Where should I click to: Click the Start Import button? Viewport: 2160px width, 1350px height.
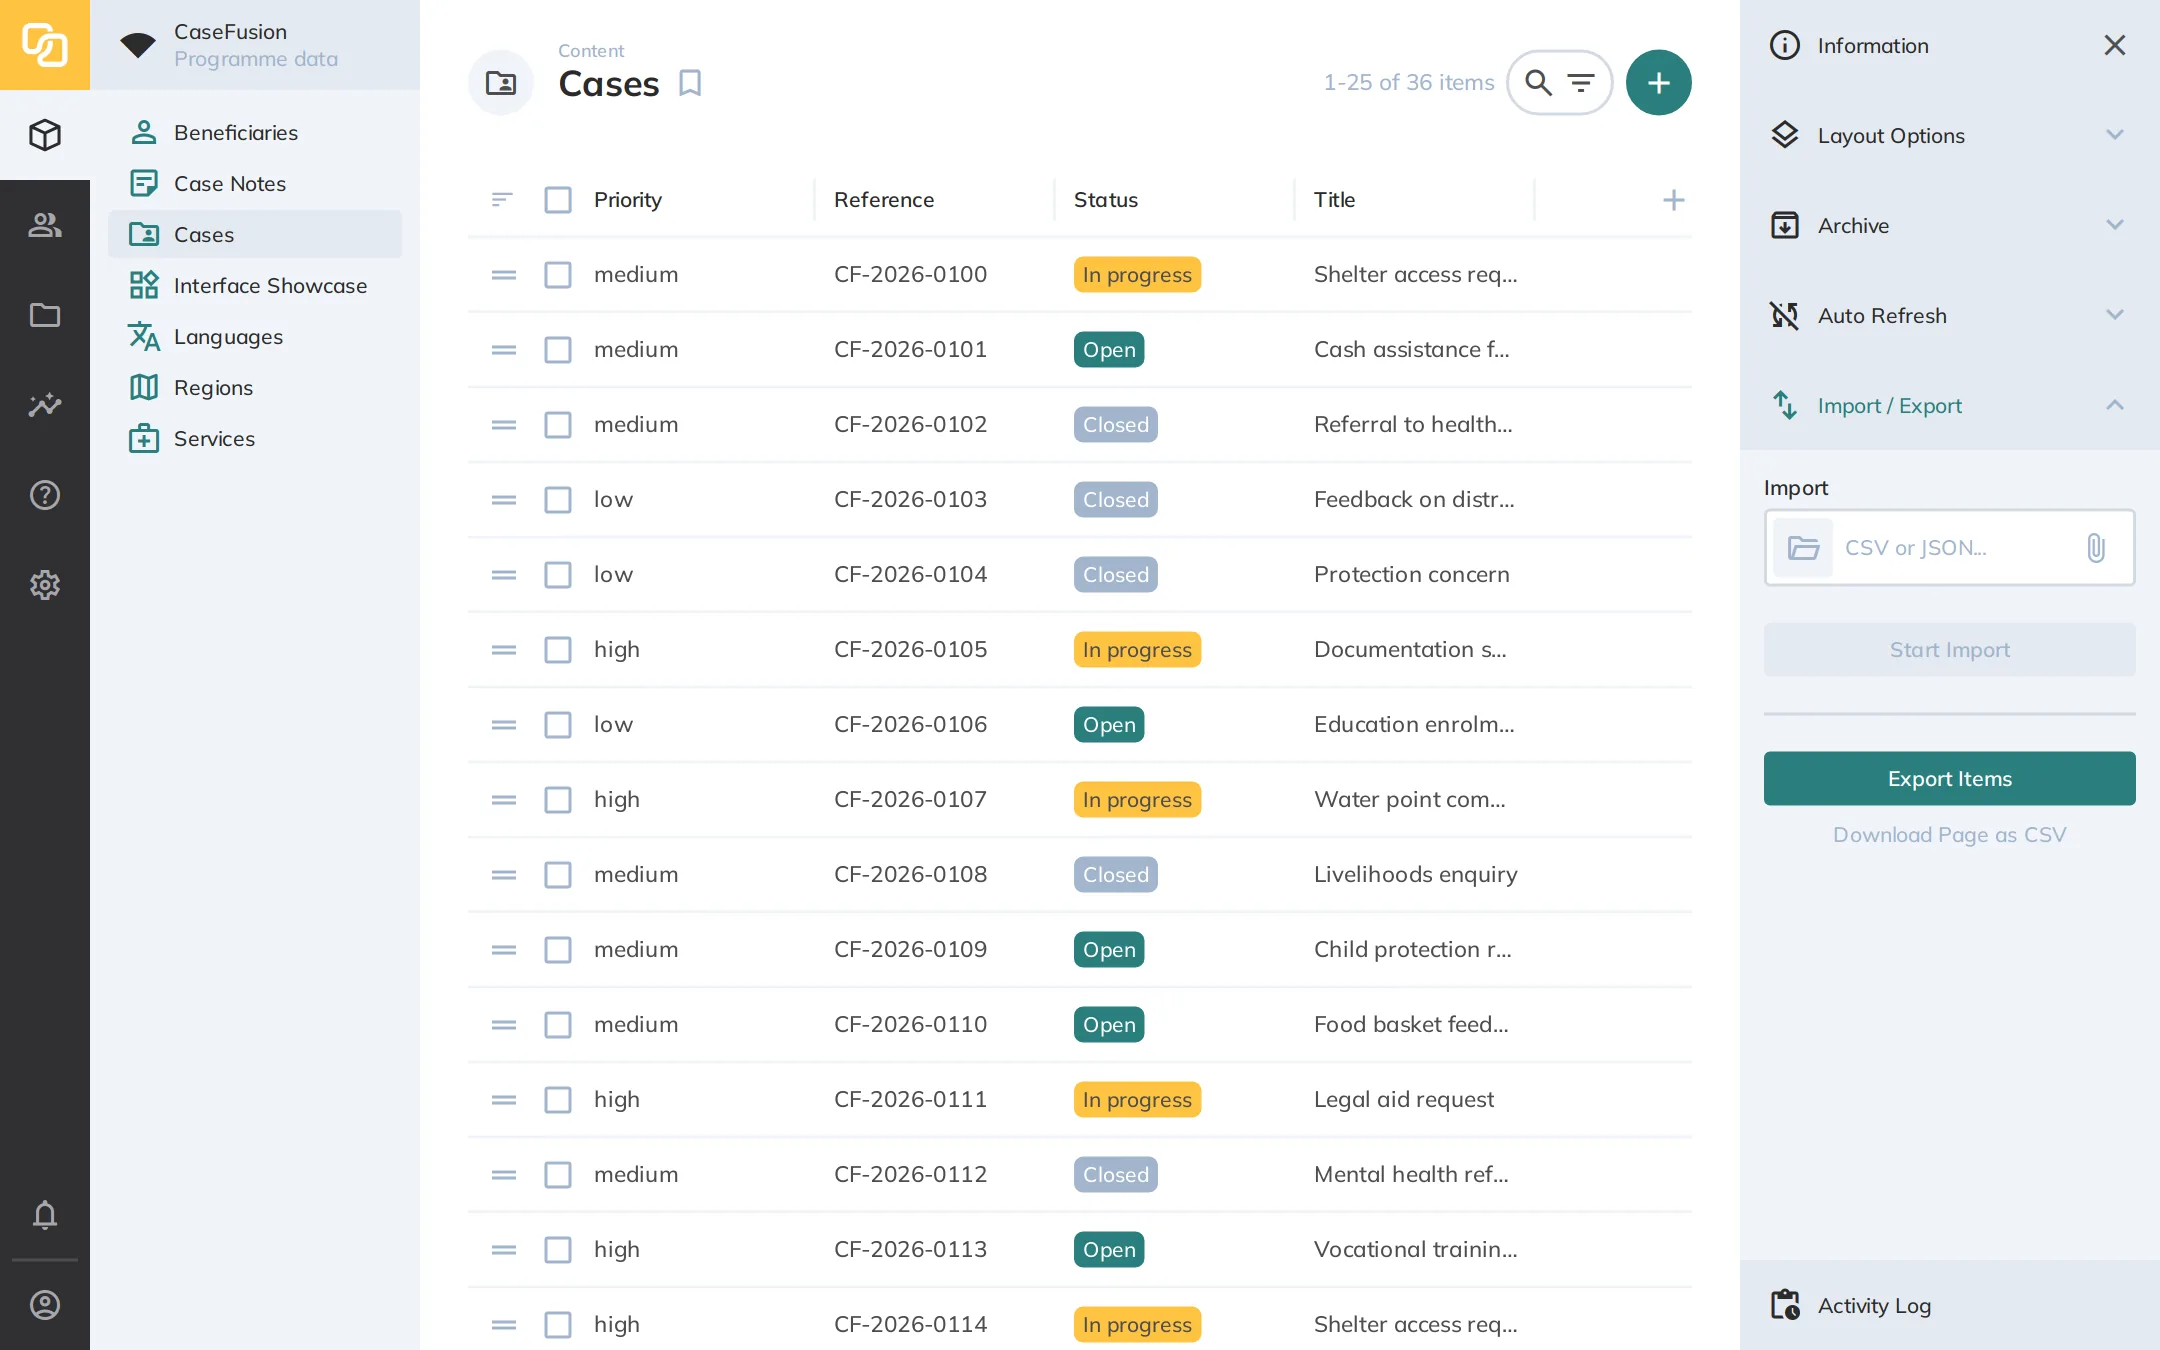(x=1950, y=650)
